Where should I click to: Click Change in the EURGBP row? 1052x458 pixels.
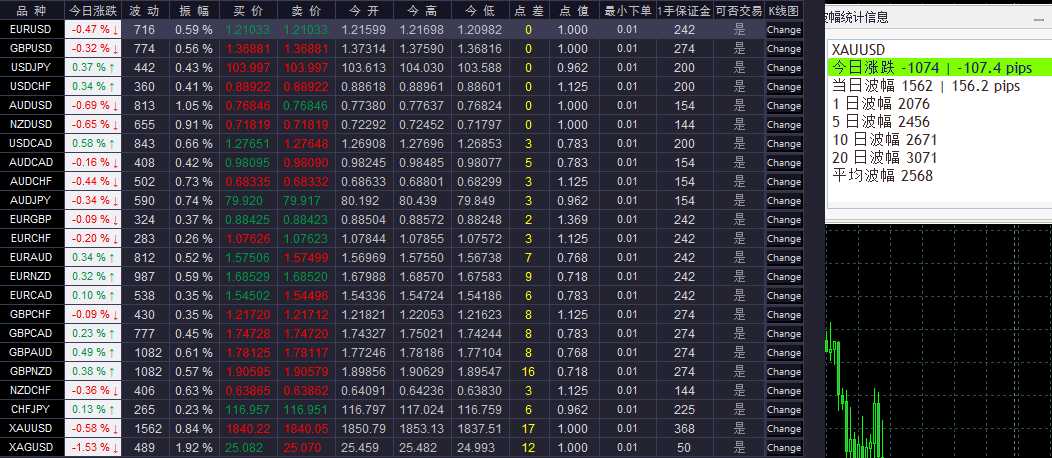(x=784, y=219)
